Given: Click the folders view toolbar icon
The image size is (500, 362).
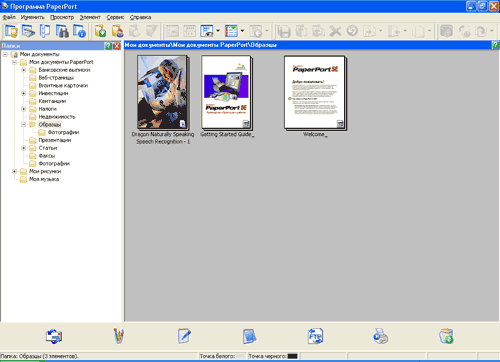Looking at the screenshot, I should click(x=11, y=31).
